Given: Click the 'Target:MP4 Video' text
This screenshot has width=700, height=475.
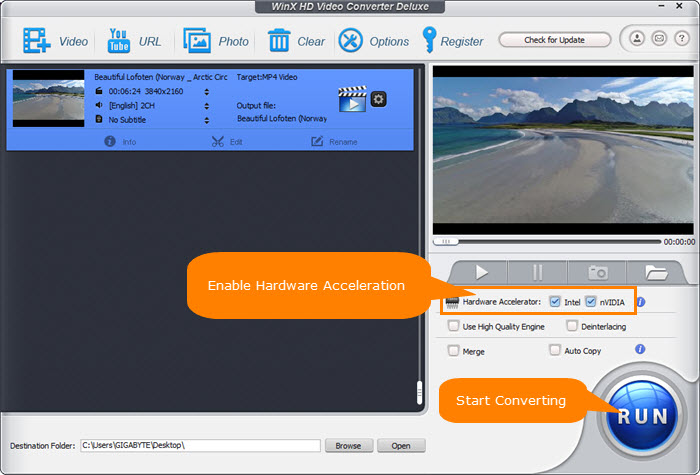Looking at the screenshot, I should click(x=267, y=77).
